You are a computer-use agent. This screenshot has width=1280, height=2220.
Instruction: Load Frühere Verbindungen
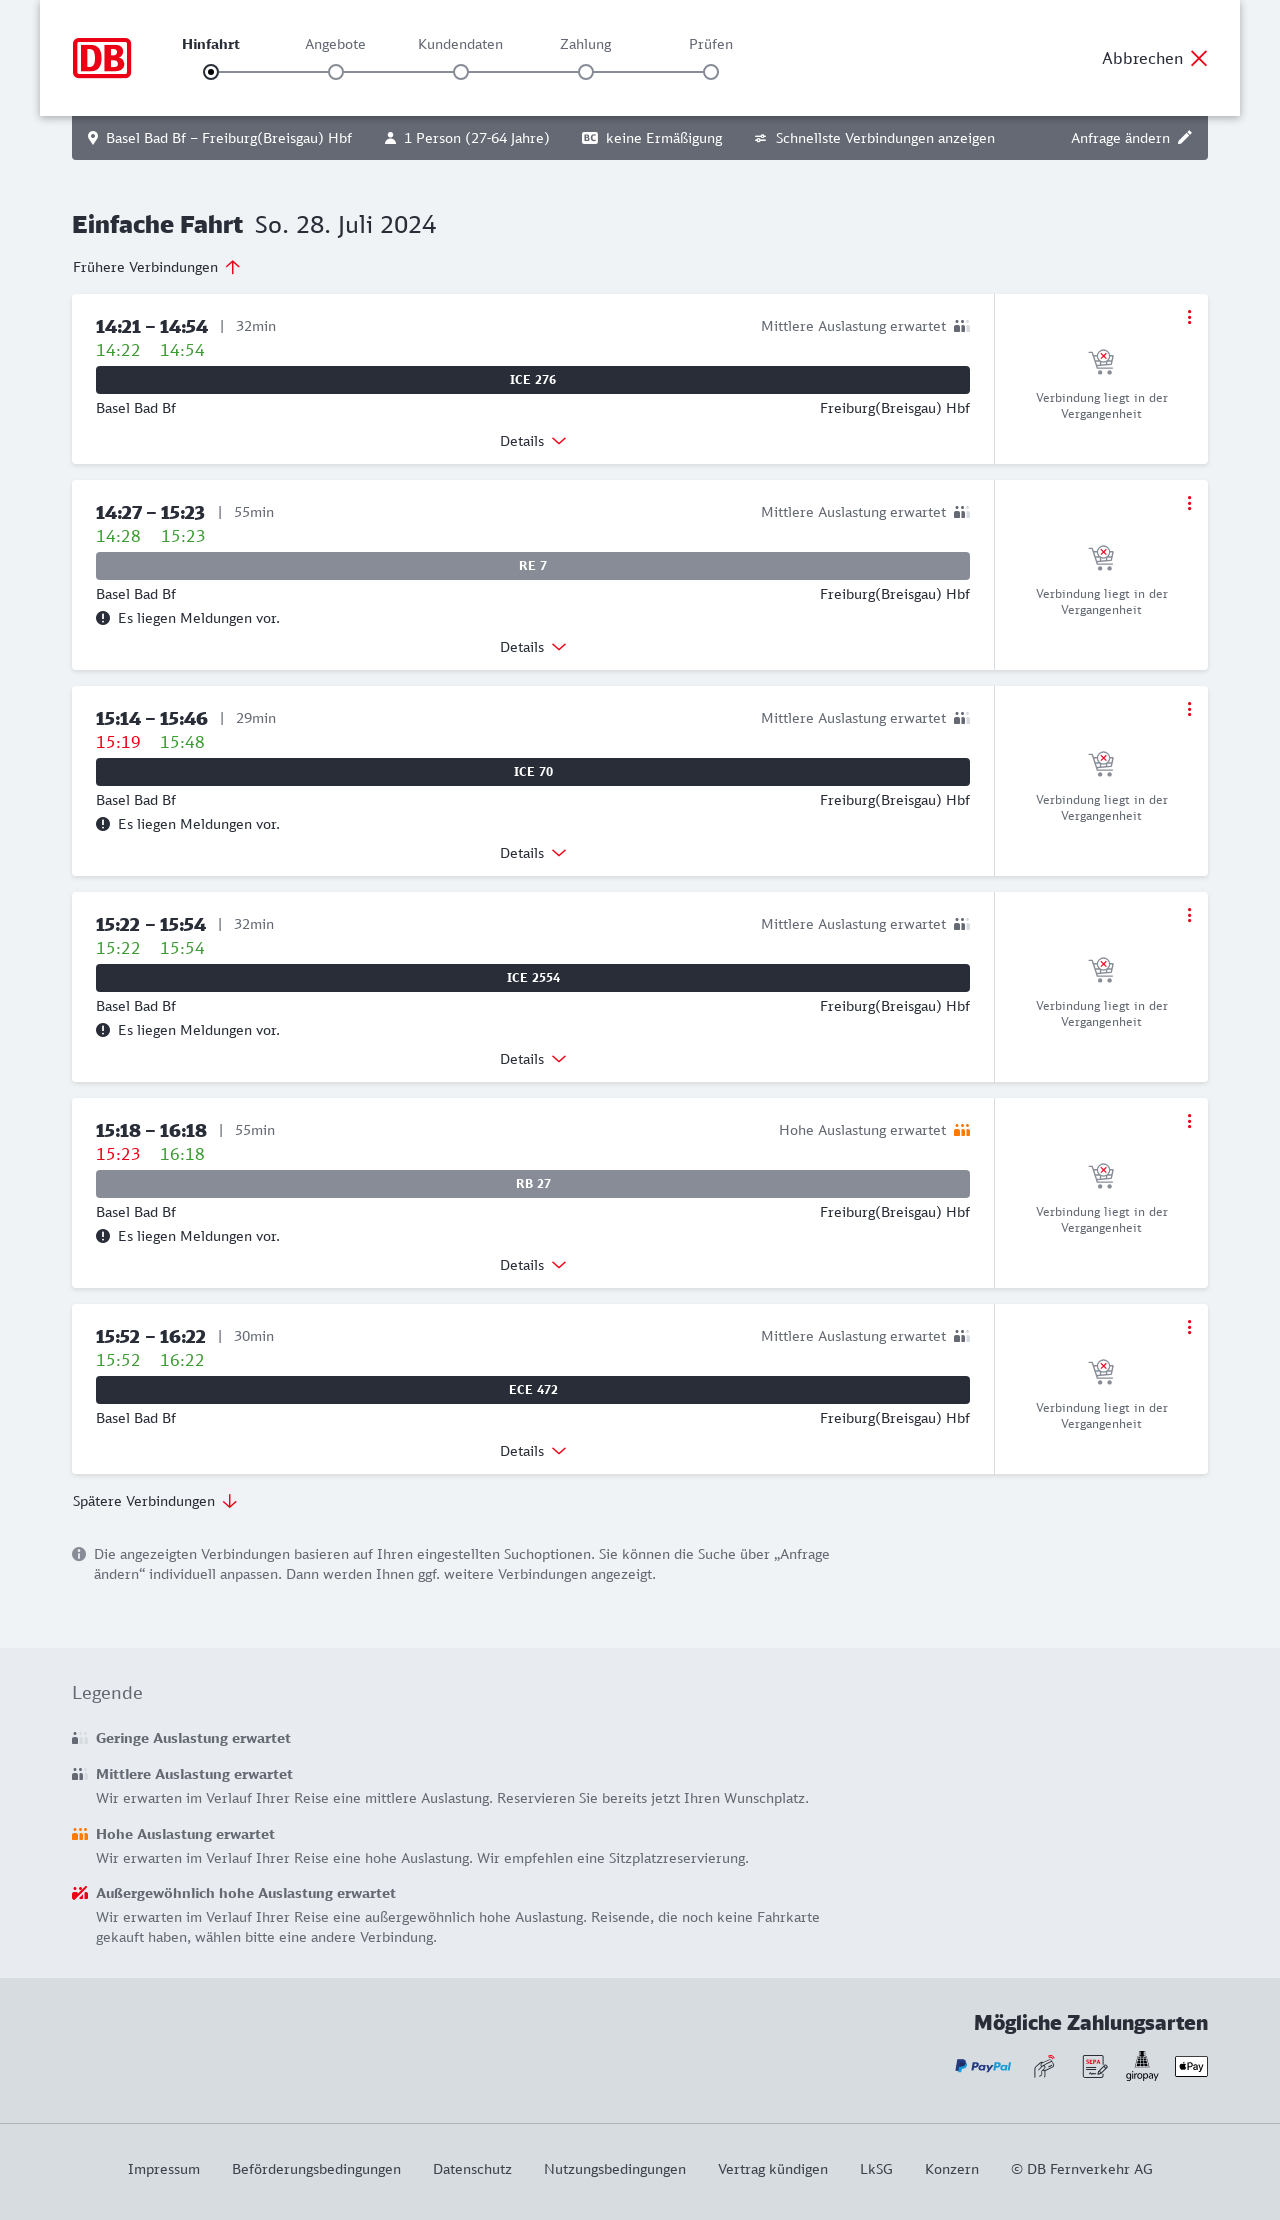pyautogui.click(x=157, y=267)
